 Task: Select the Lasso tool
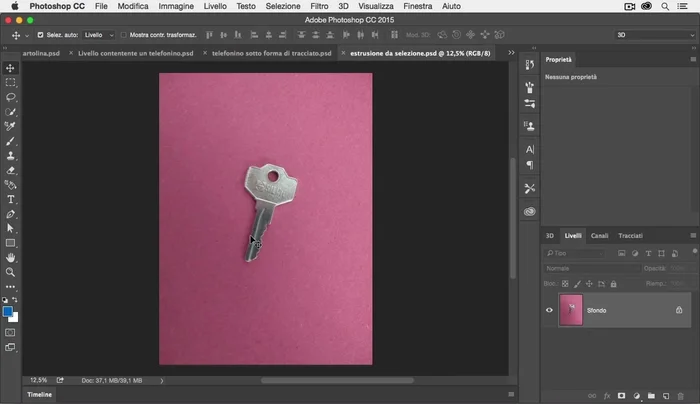click(11, 97)
